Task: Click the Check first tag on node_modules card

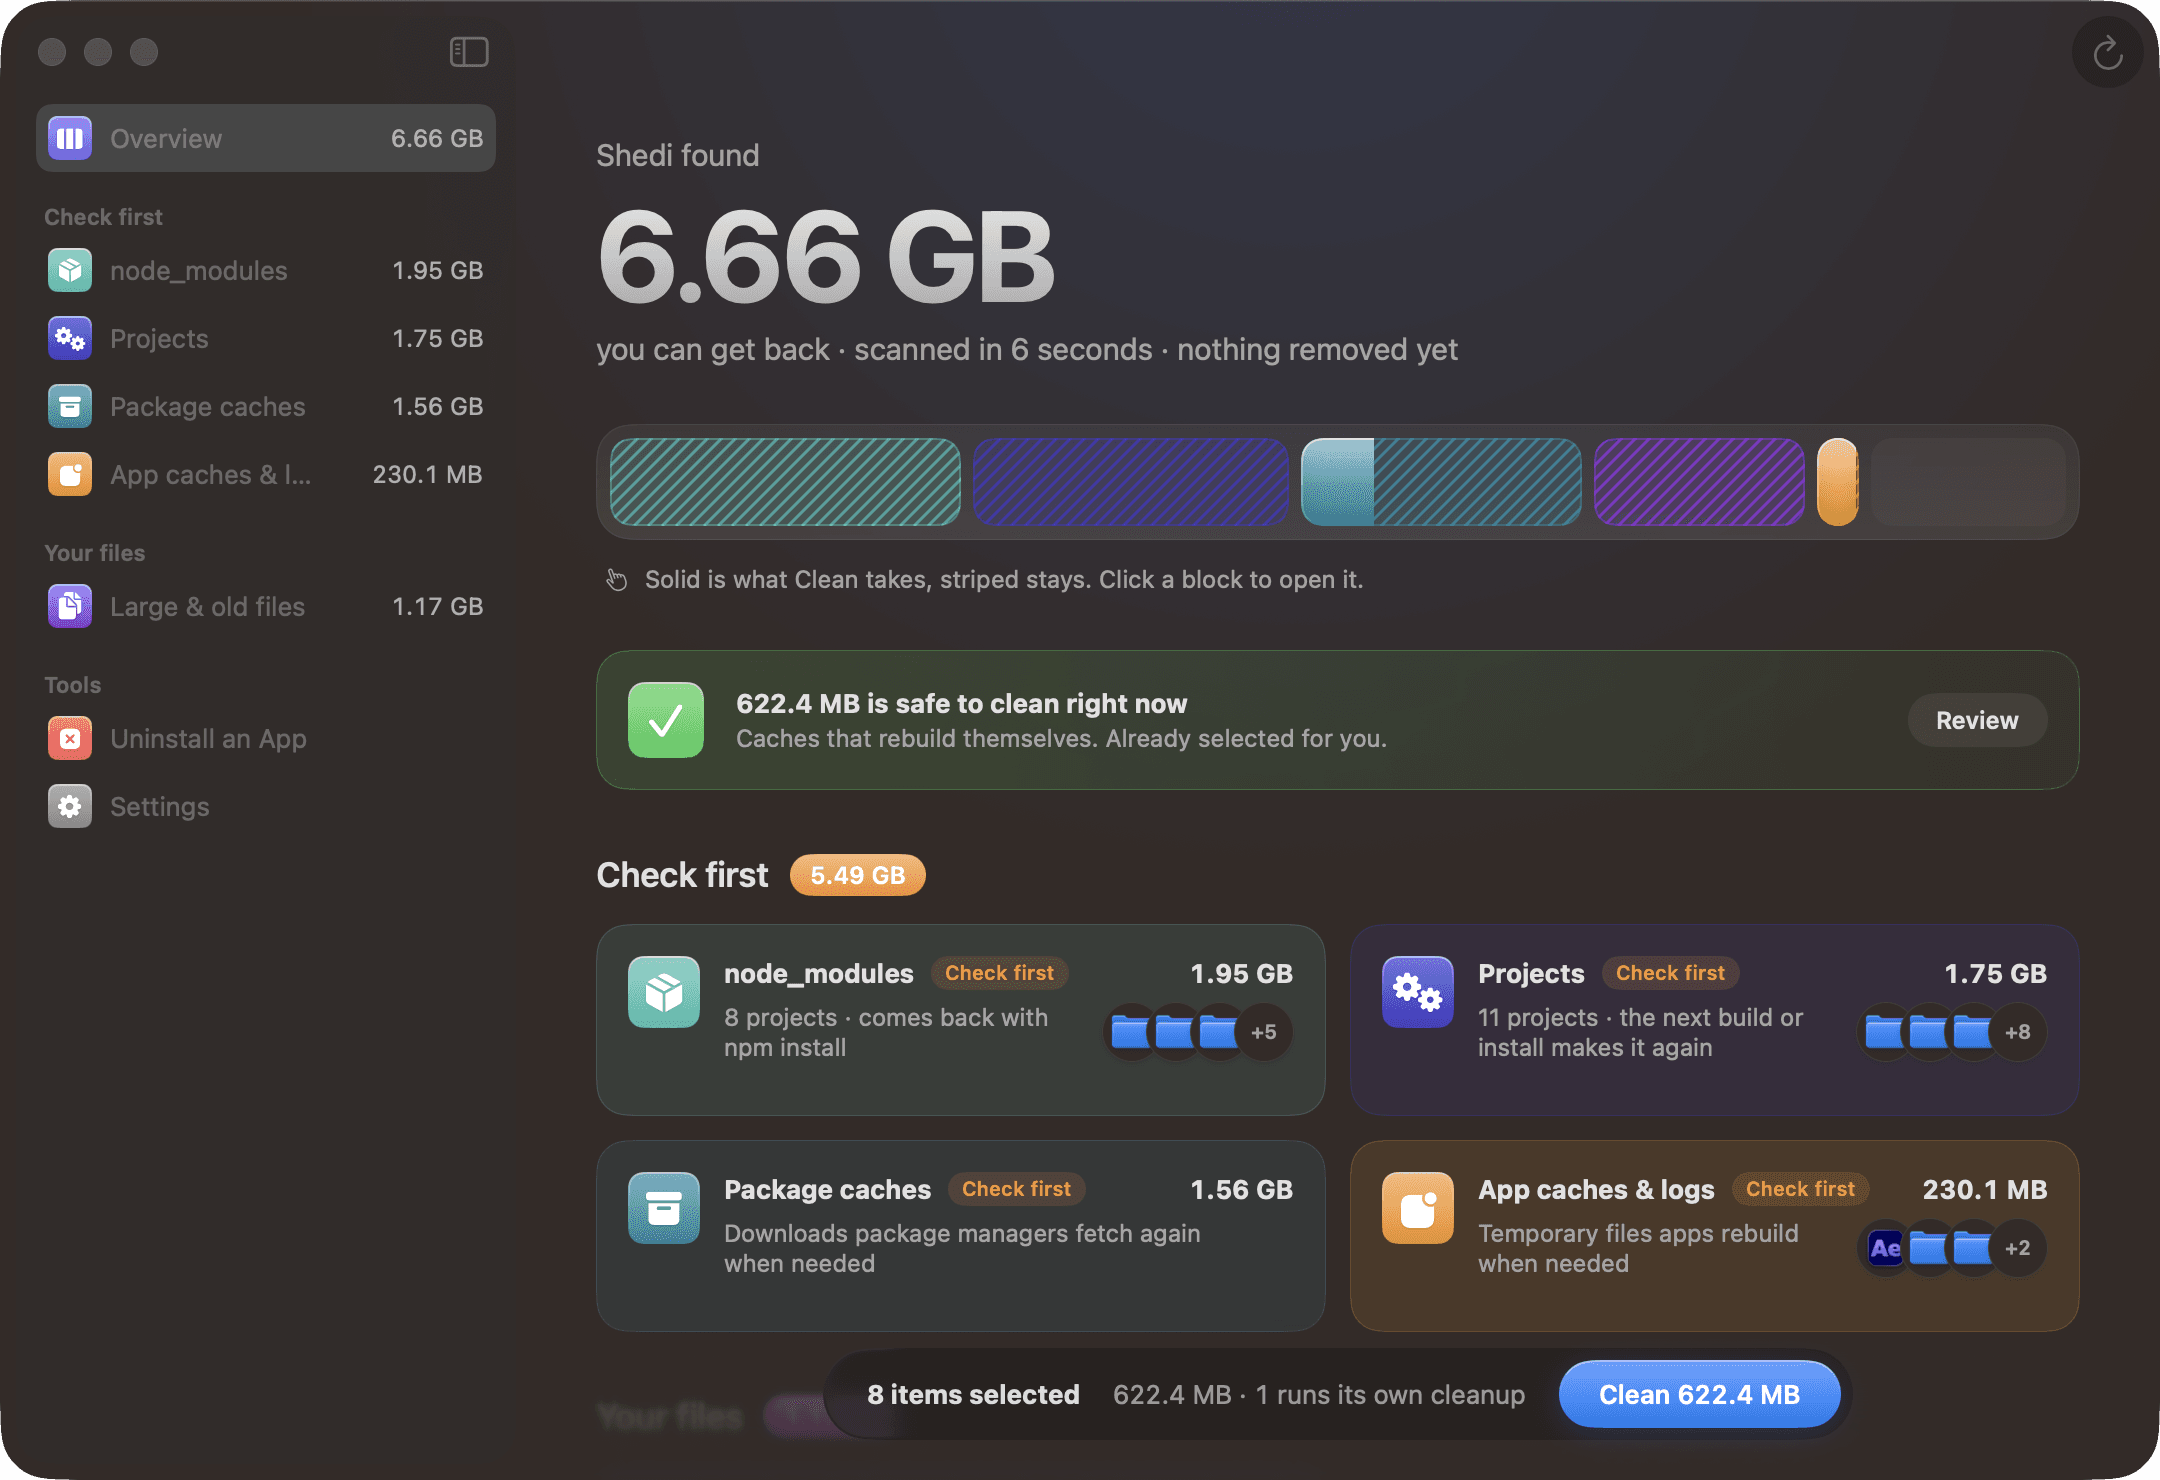Action: (x=999, y=973)
